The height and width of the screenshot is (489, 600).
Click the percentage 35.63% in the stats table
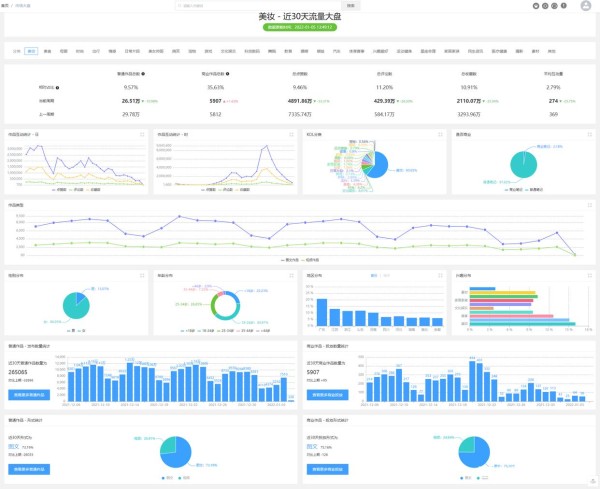pos(215,88)
